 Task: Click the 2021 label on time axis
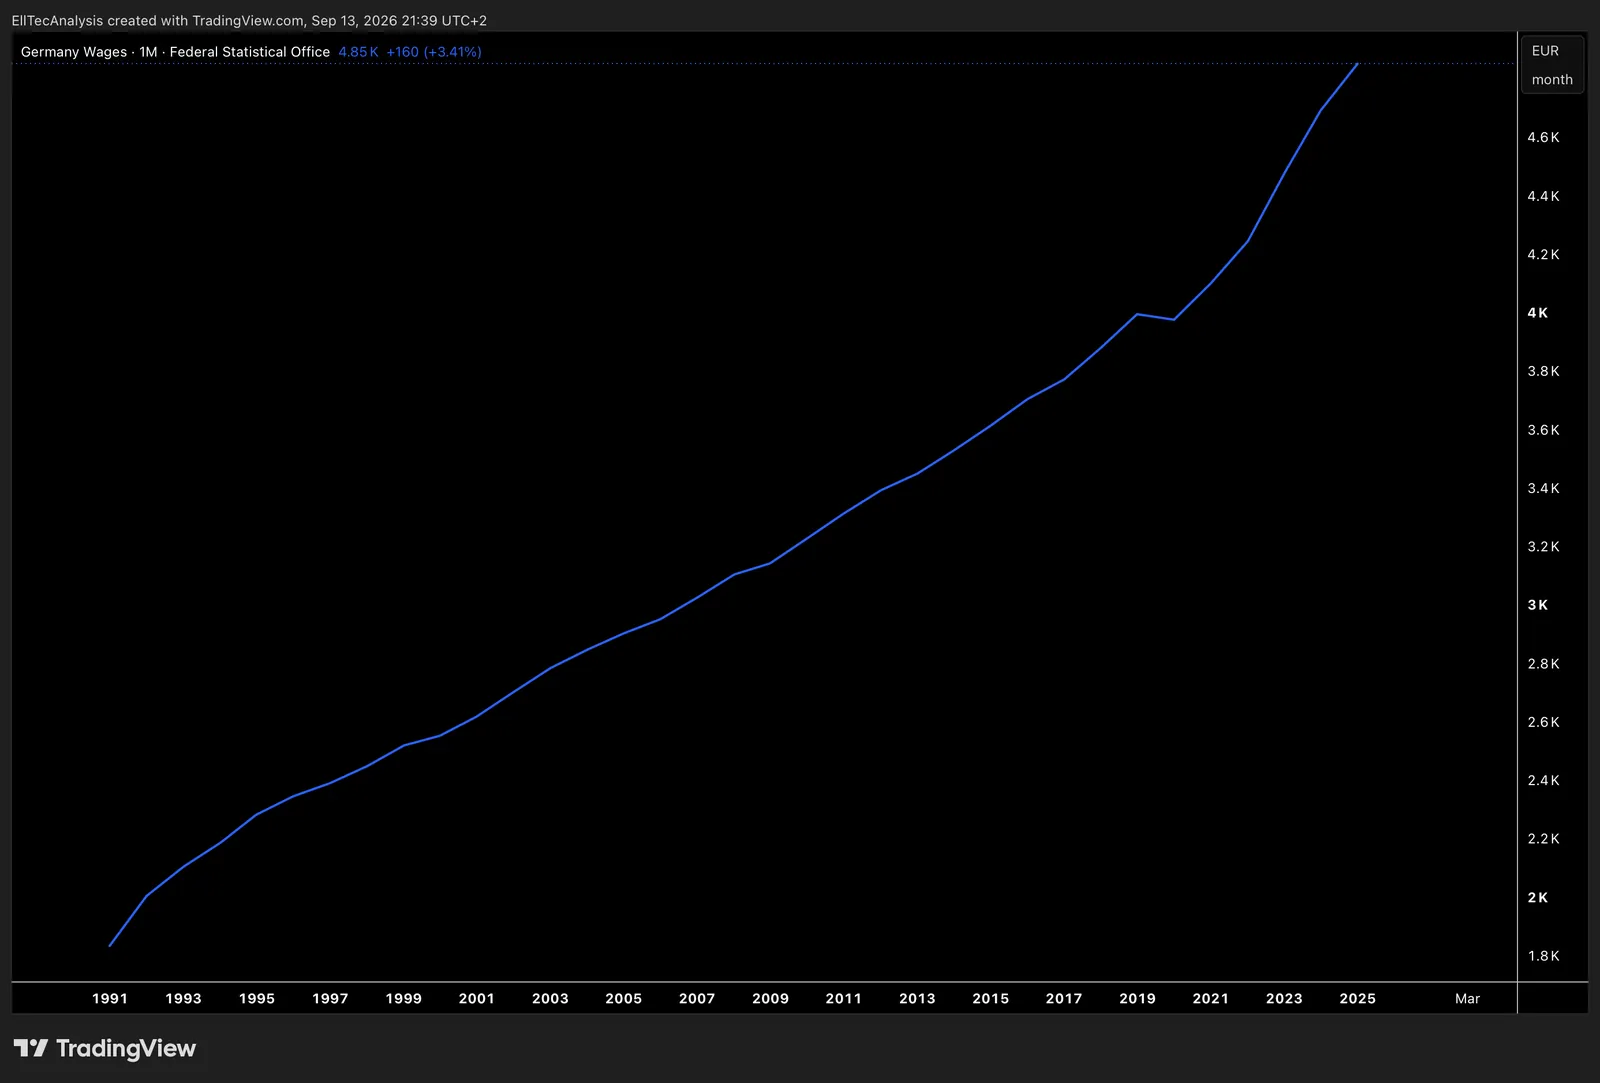(1211, 998)
